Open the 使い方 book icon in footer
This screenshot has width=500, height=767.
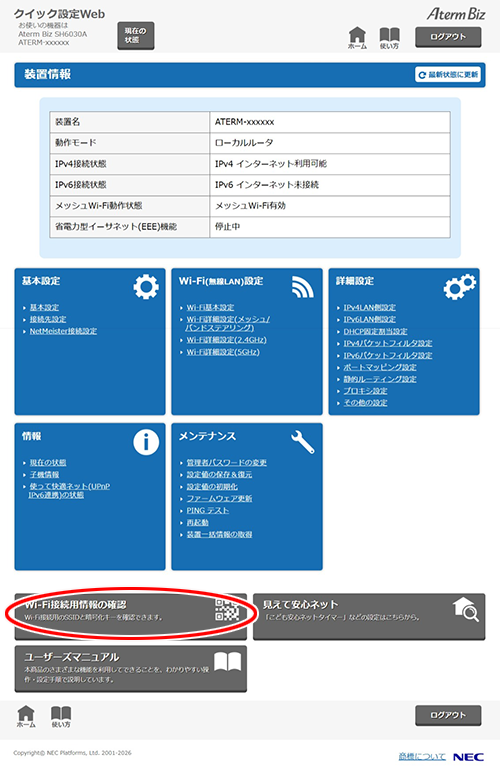pos(61,717)
